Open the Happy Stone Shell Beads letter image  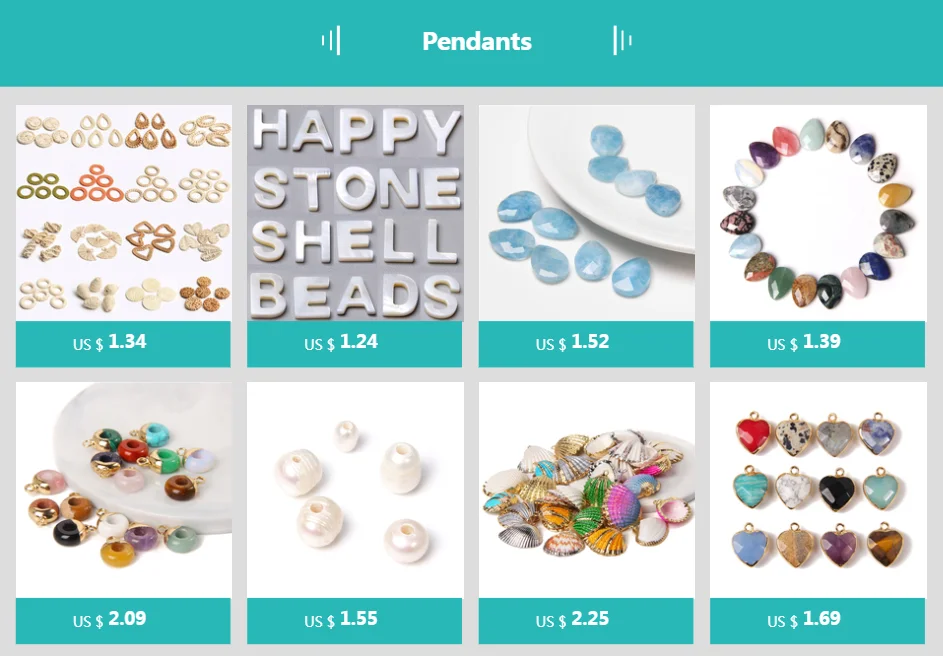tap(355, 213)
